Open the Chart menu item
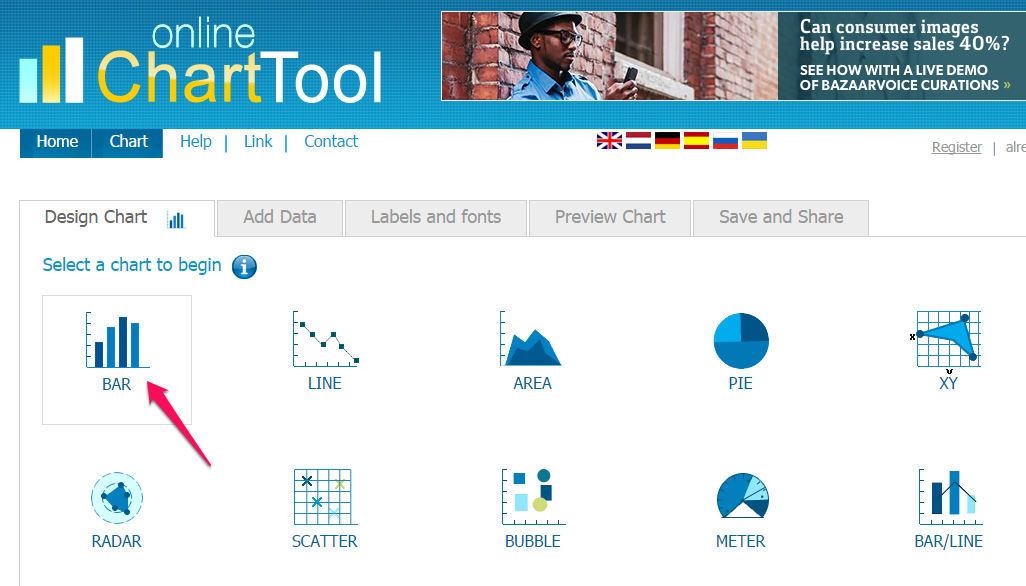This screenshot has height=586, width=1026. pyautogui.click(x=128, y=142)
